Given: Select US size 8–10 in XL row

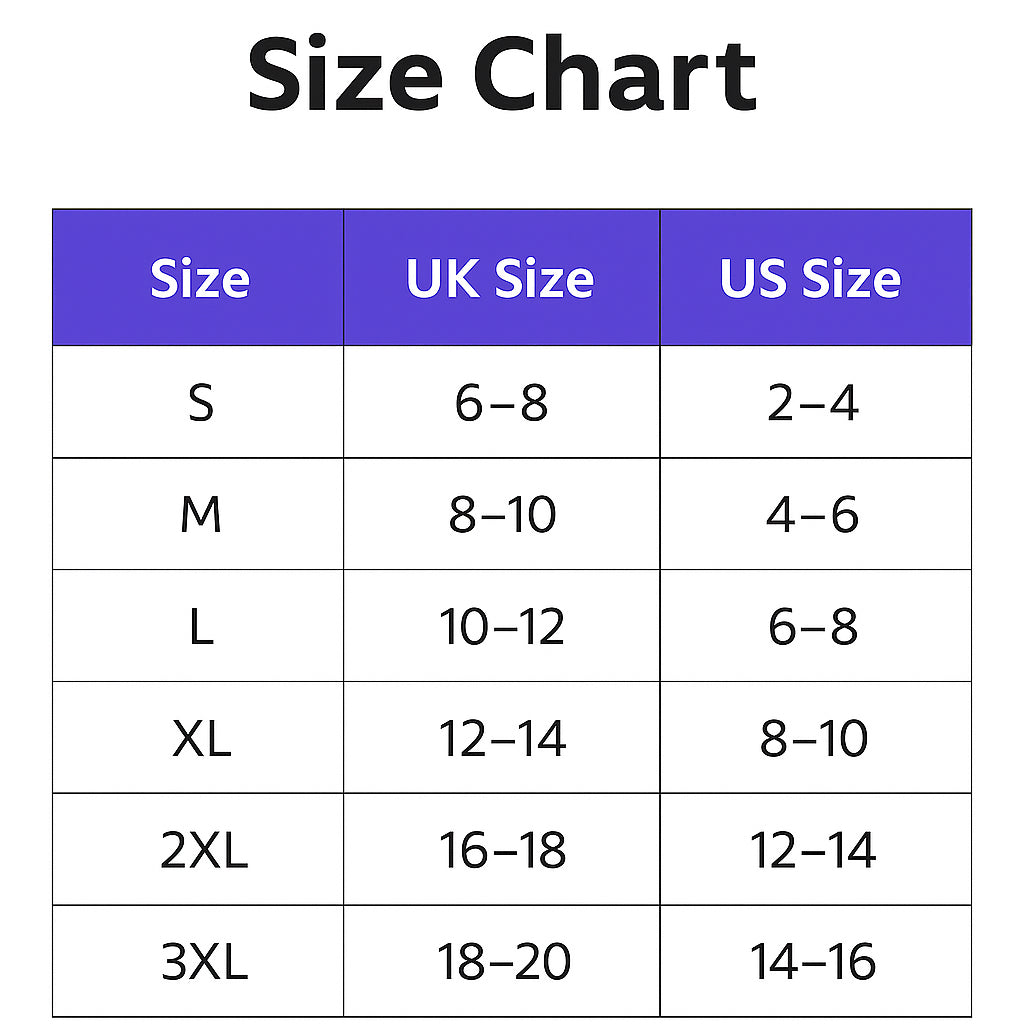Looking at the screenshot, I should tap(813, 740).
